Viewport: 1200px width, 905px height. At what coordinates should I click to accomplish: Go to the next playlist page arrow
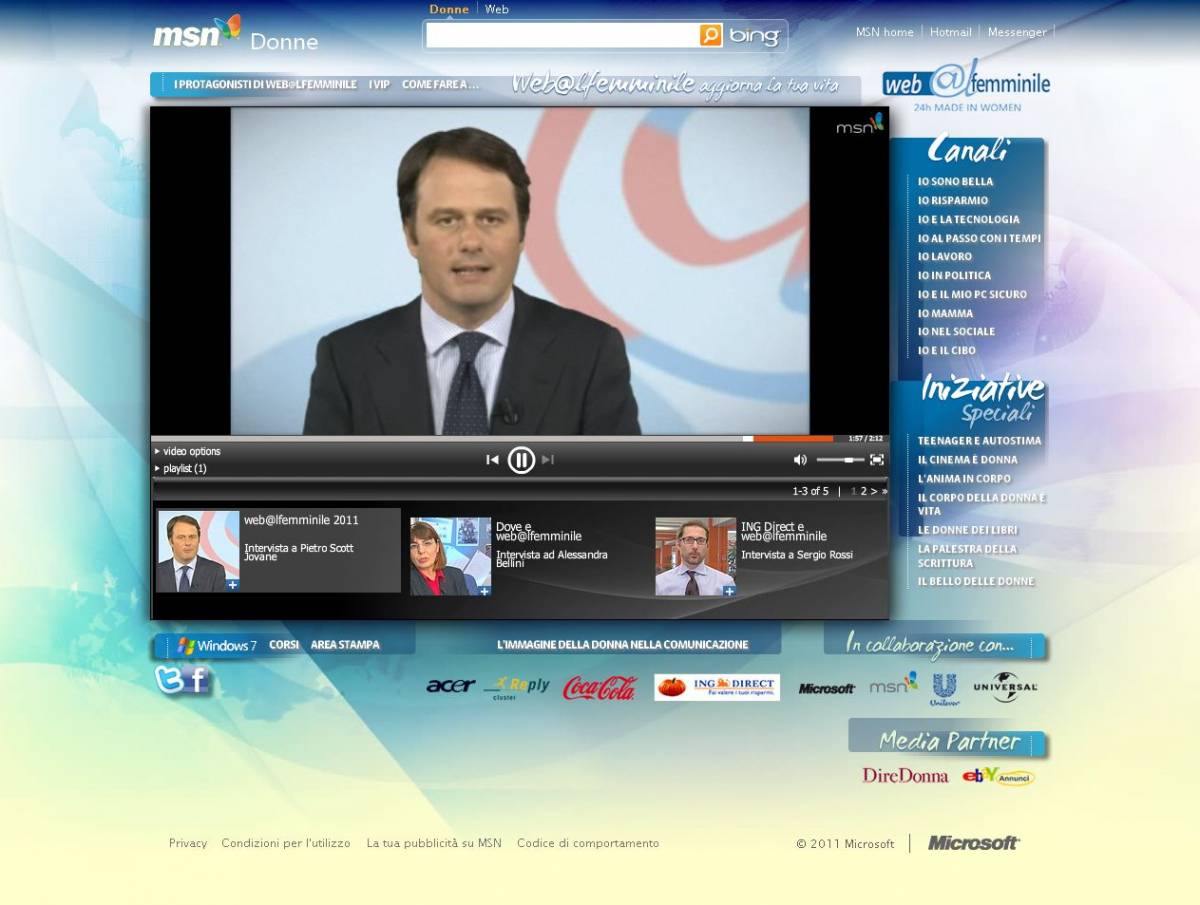click(x=874, y=491)
